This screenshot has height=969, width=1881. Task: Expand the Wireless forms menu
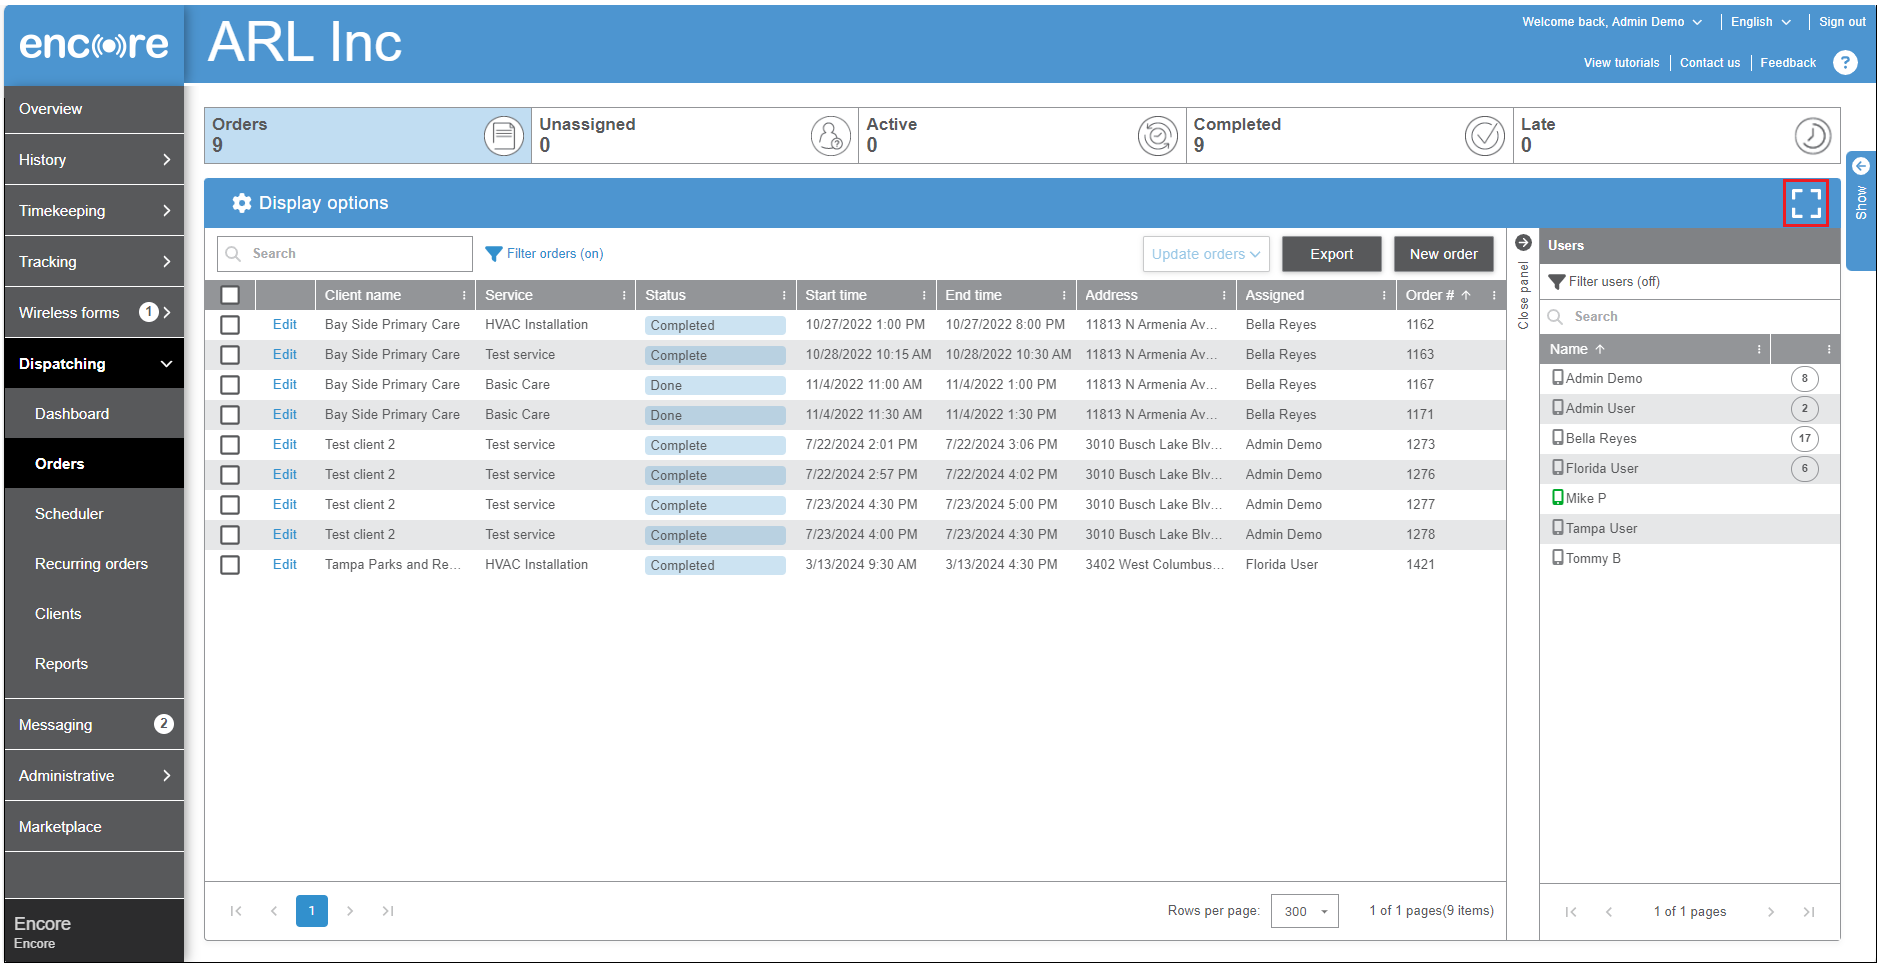pyautogui.click(x=94, y=313)
